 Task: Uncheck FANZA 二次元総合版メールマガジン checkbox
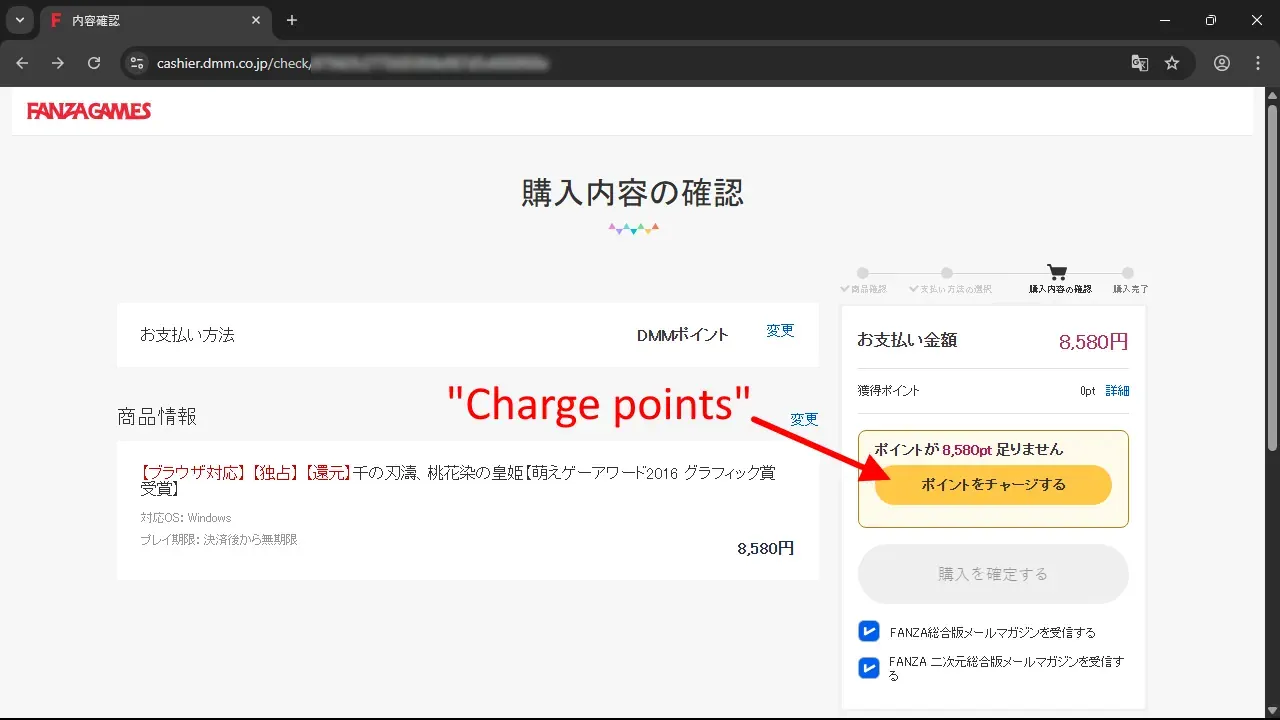[x=869, y=668]
